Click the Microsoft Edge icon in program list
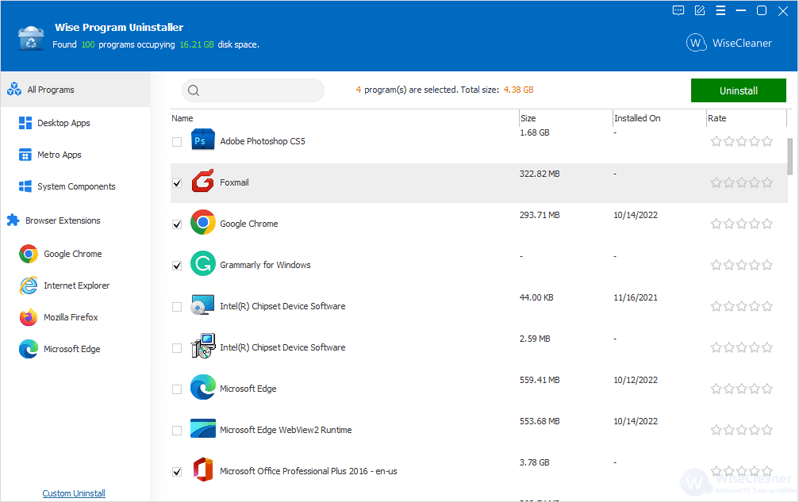Viewport: 799px width, 502px height. 203,387
